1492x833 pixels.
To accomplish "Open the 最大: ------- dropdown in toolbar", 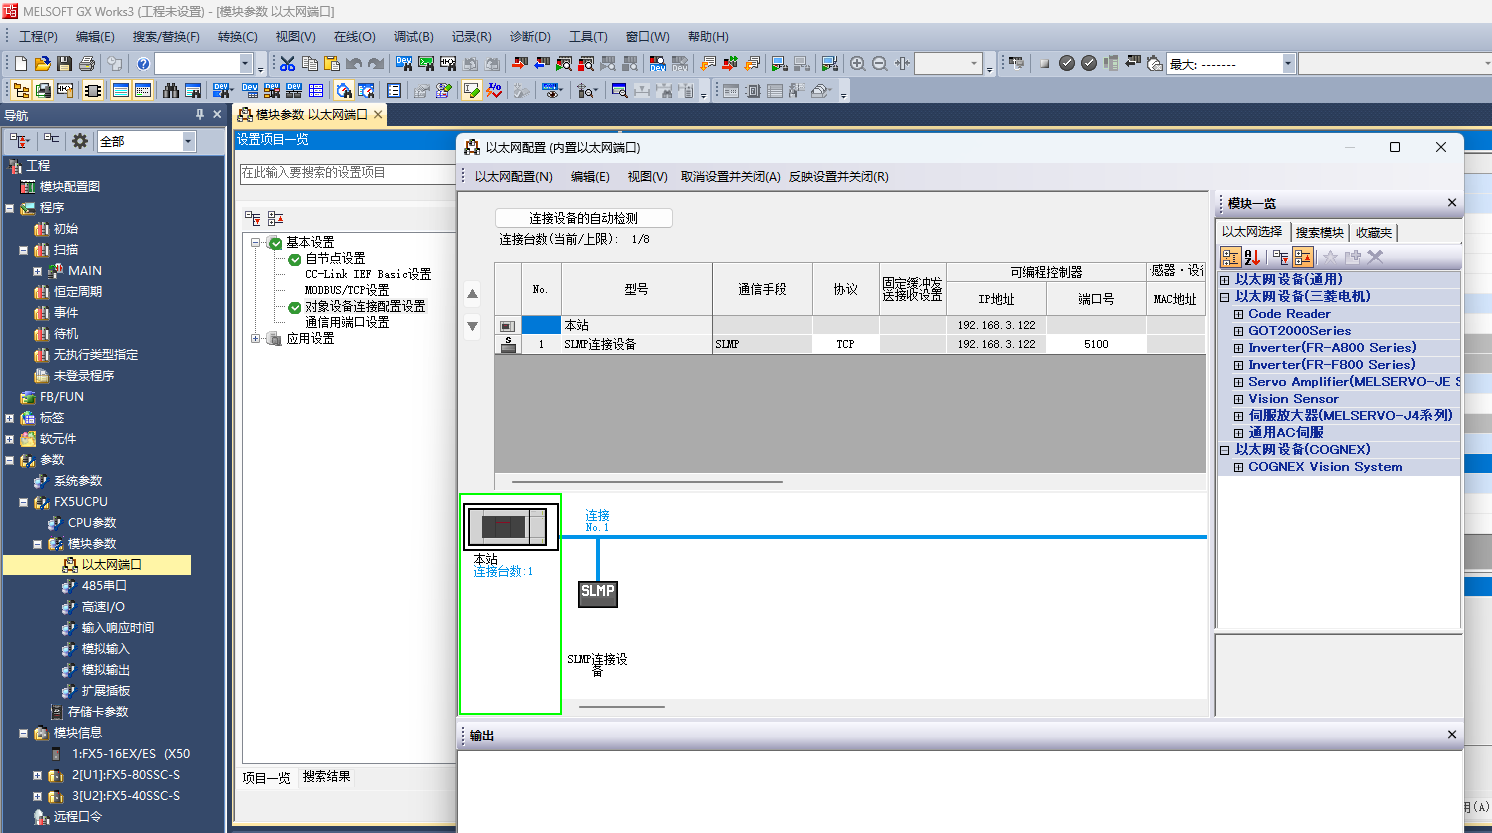I will point(1288,64).
